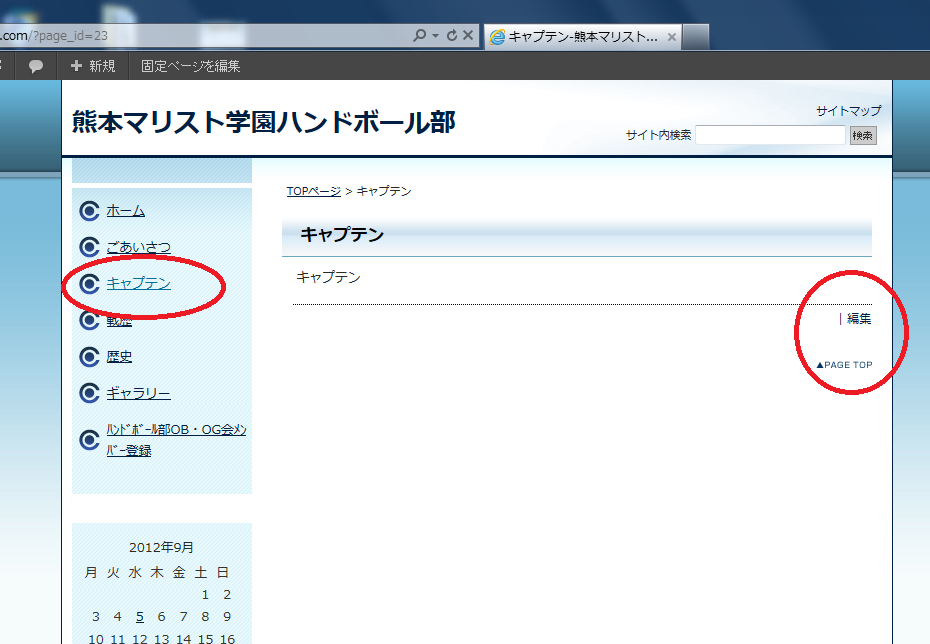The image size is (930, 644).
Task: Jump up via ▲PAGE TOP link
Action: pos(845,365)
